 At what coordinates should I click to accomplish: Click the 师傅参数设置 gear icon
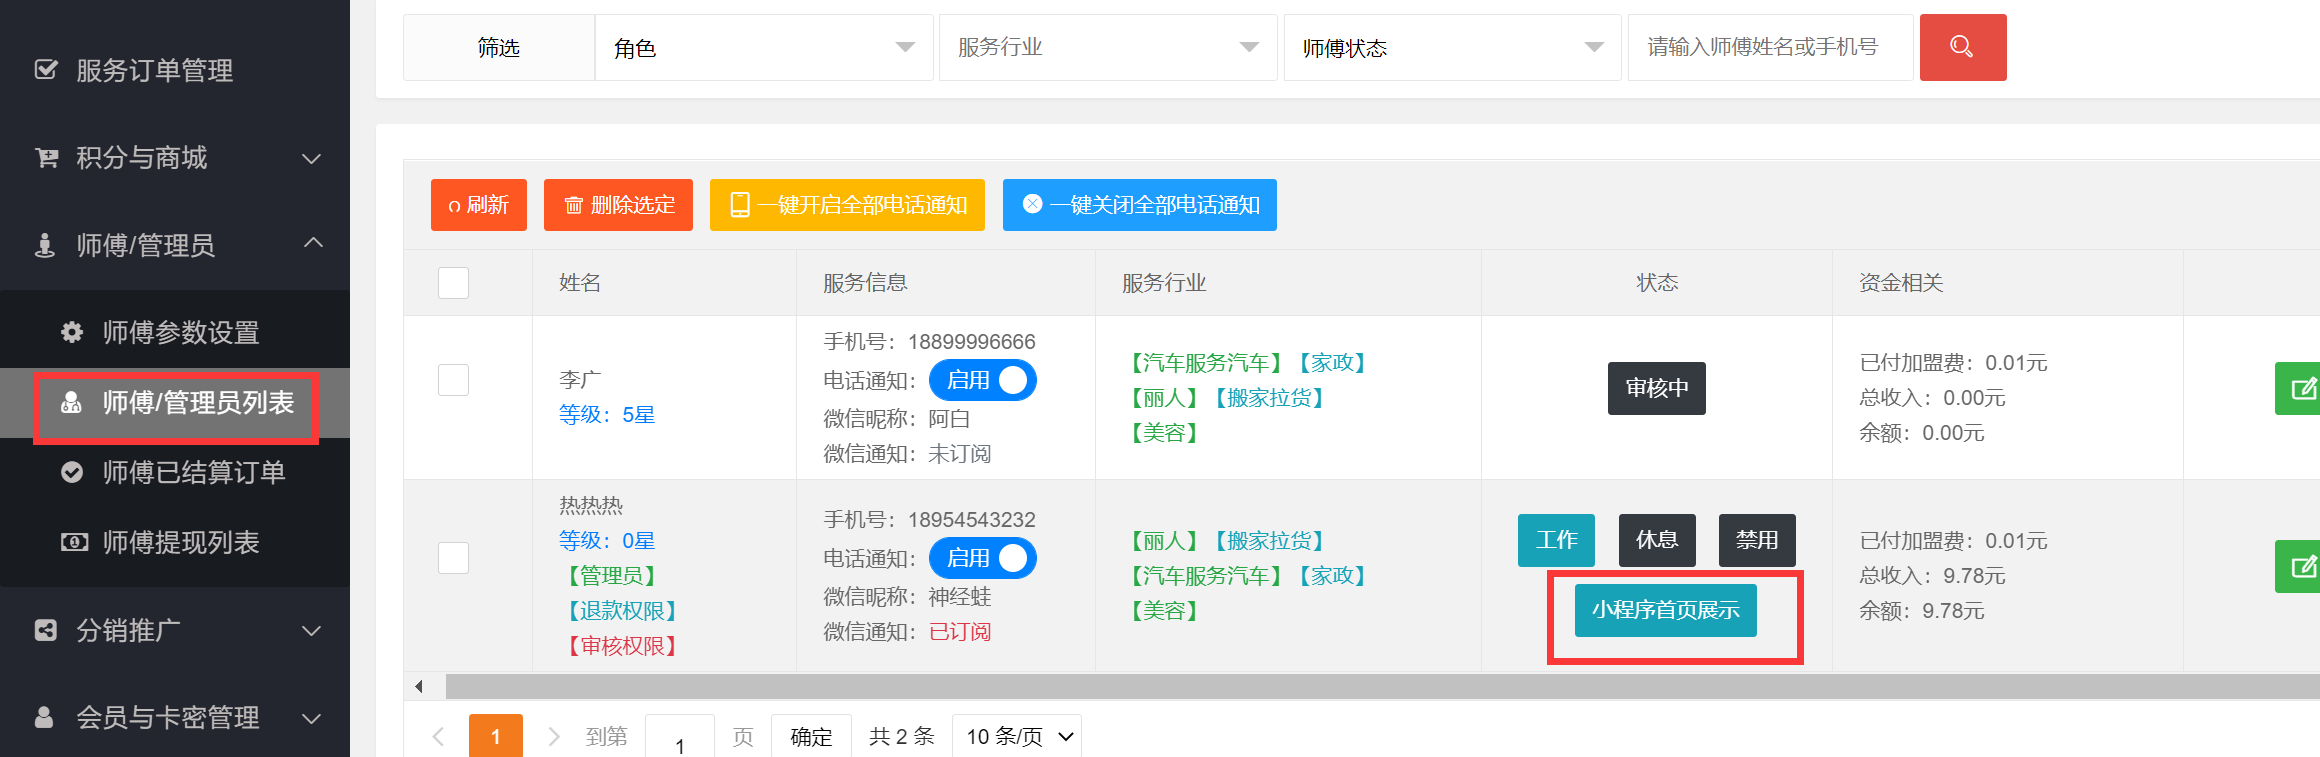click(x=72, y=332)
